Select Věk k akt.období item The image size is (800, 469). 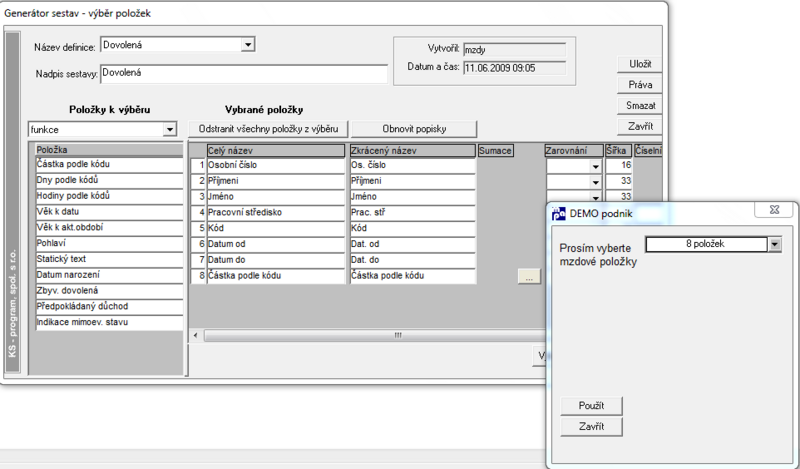[109, 228]
